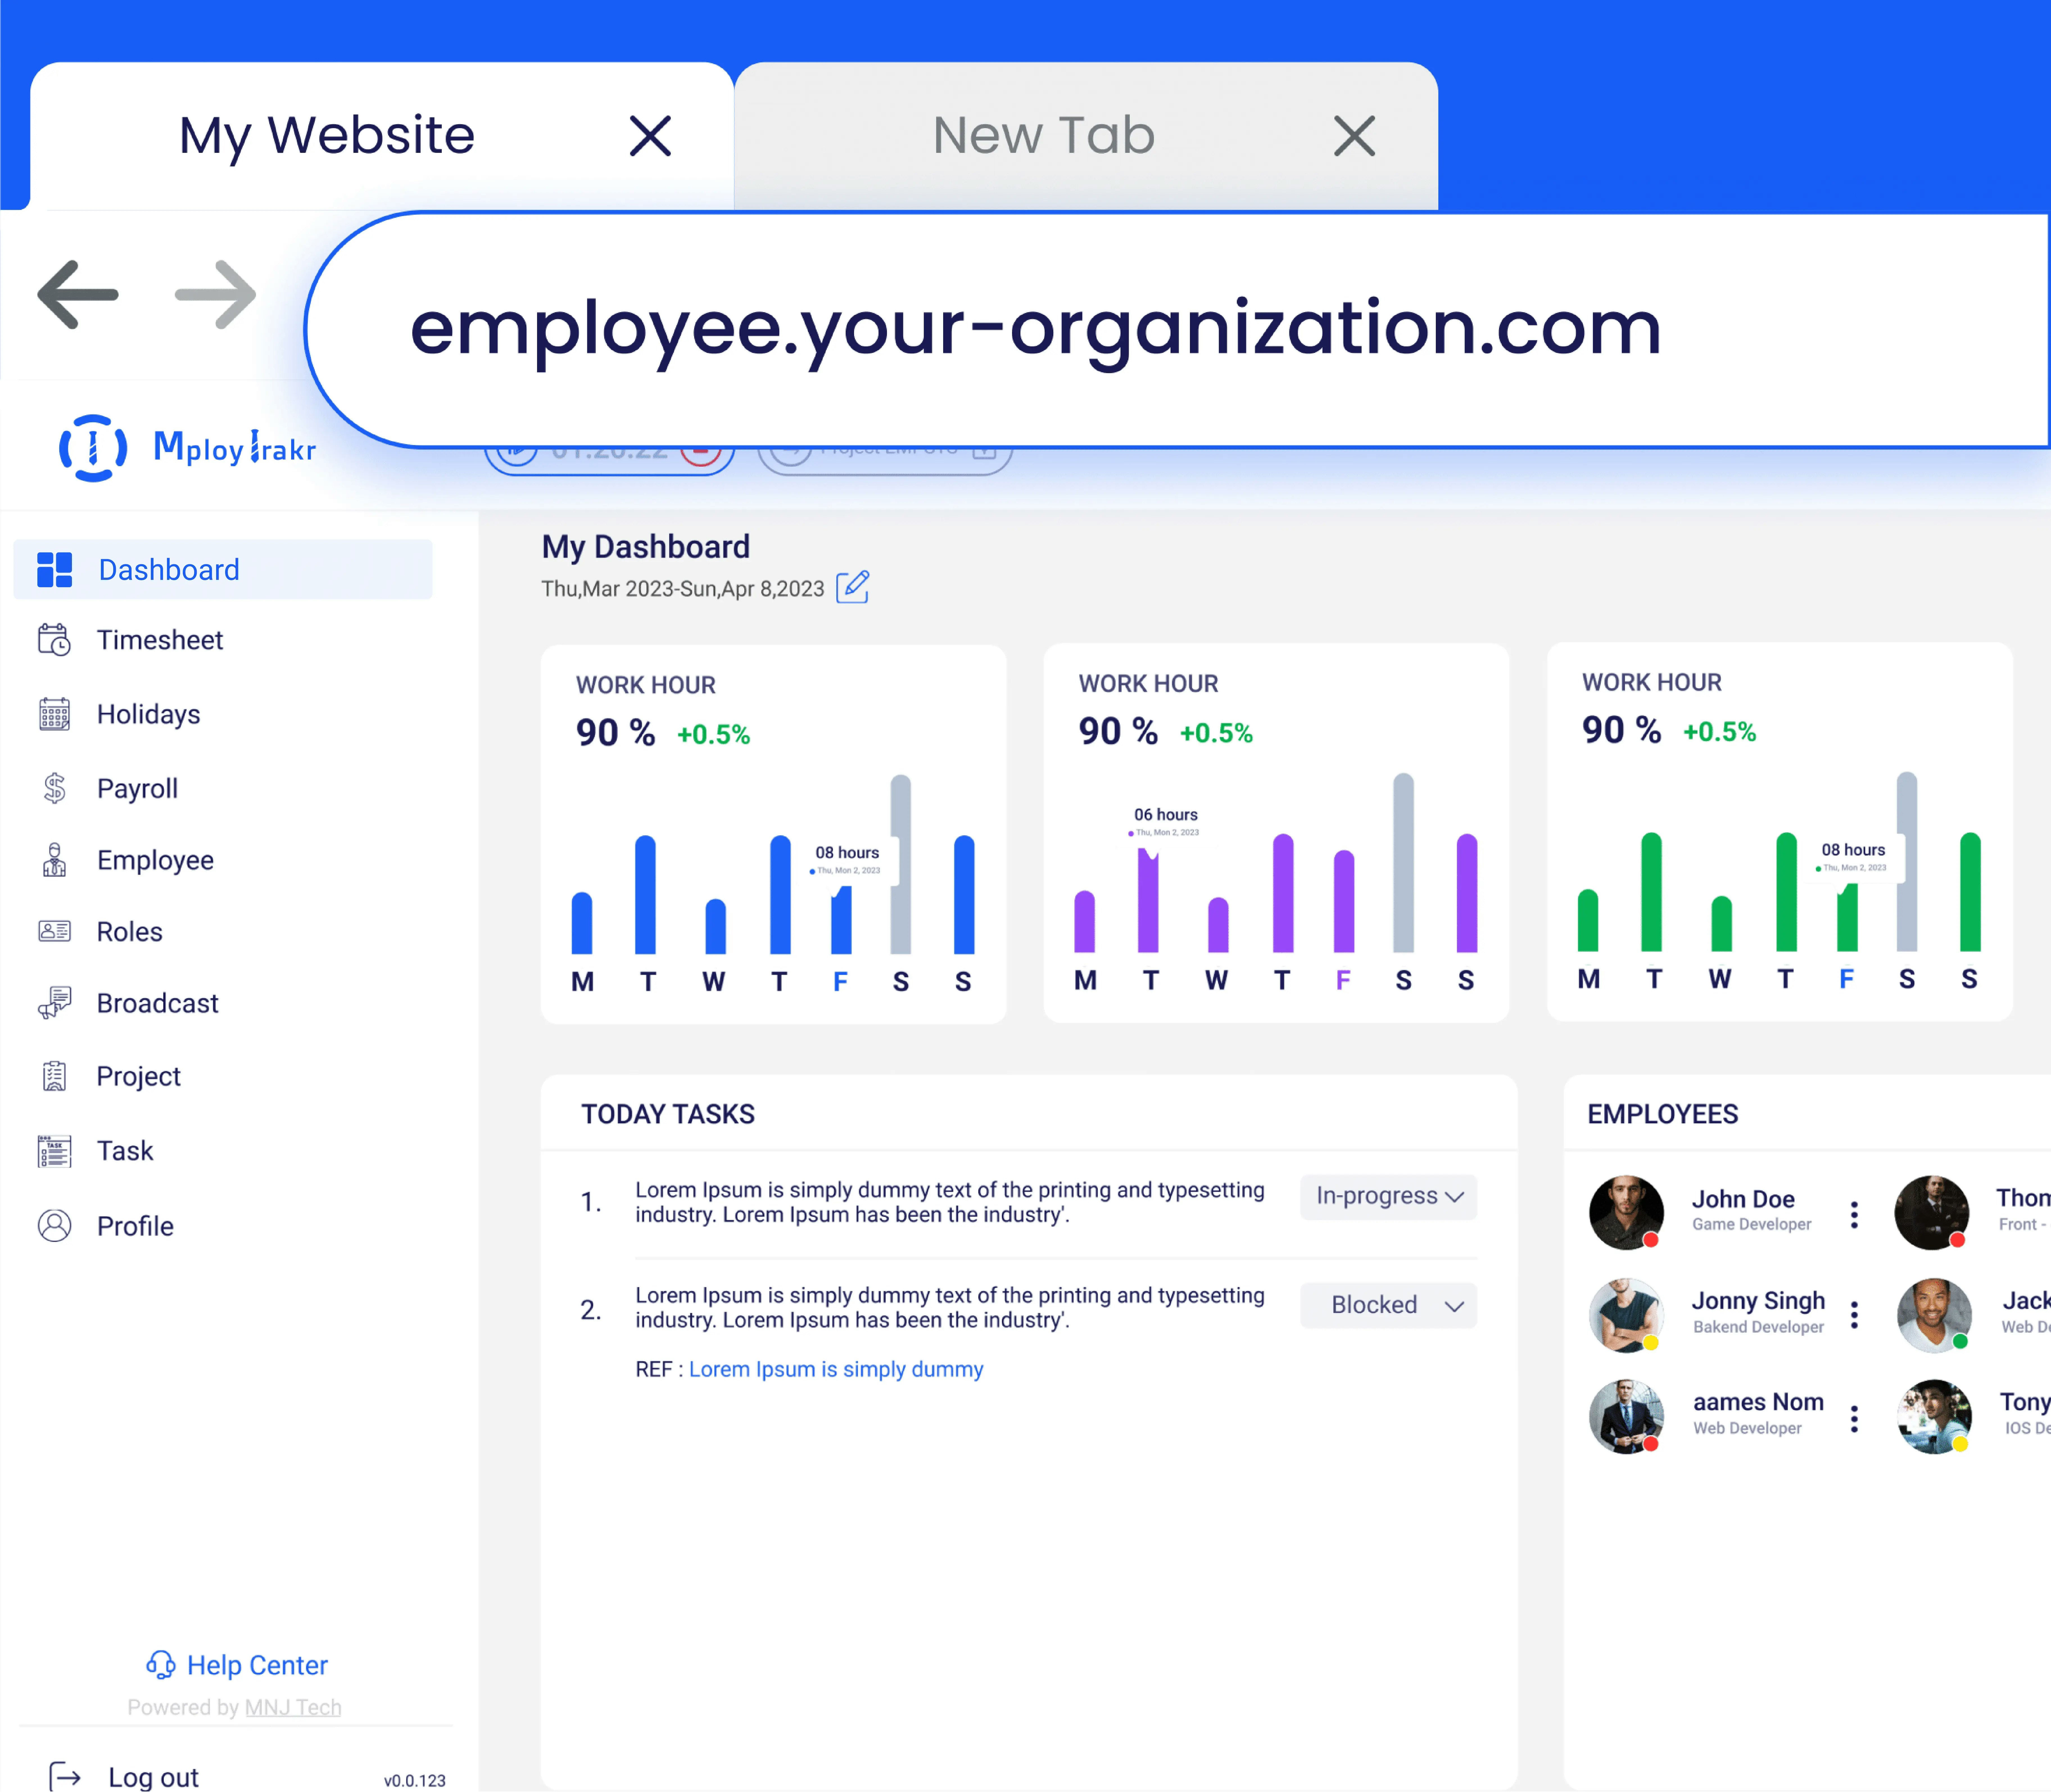Click the v0.0.123 version label
Image resolution: width=2051 pixels, height=1792 pixels.
click(415, 1781)
